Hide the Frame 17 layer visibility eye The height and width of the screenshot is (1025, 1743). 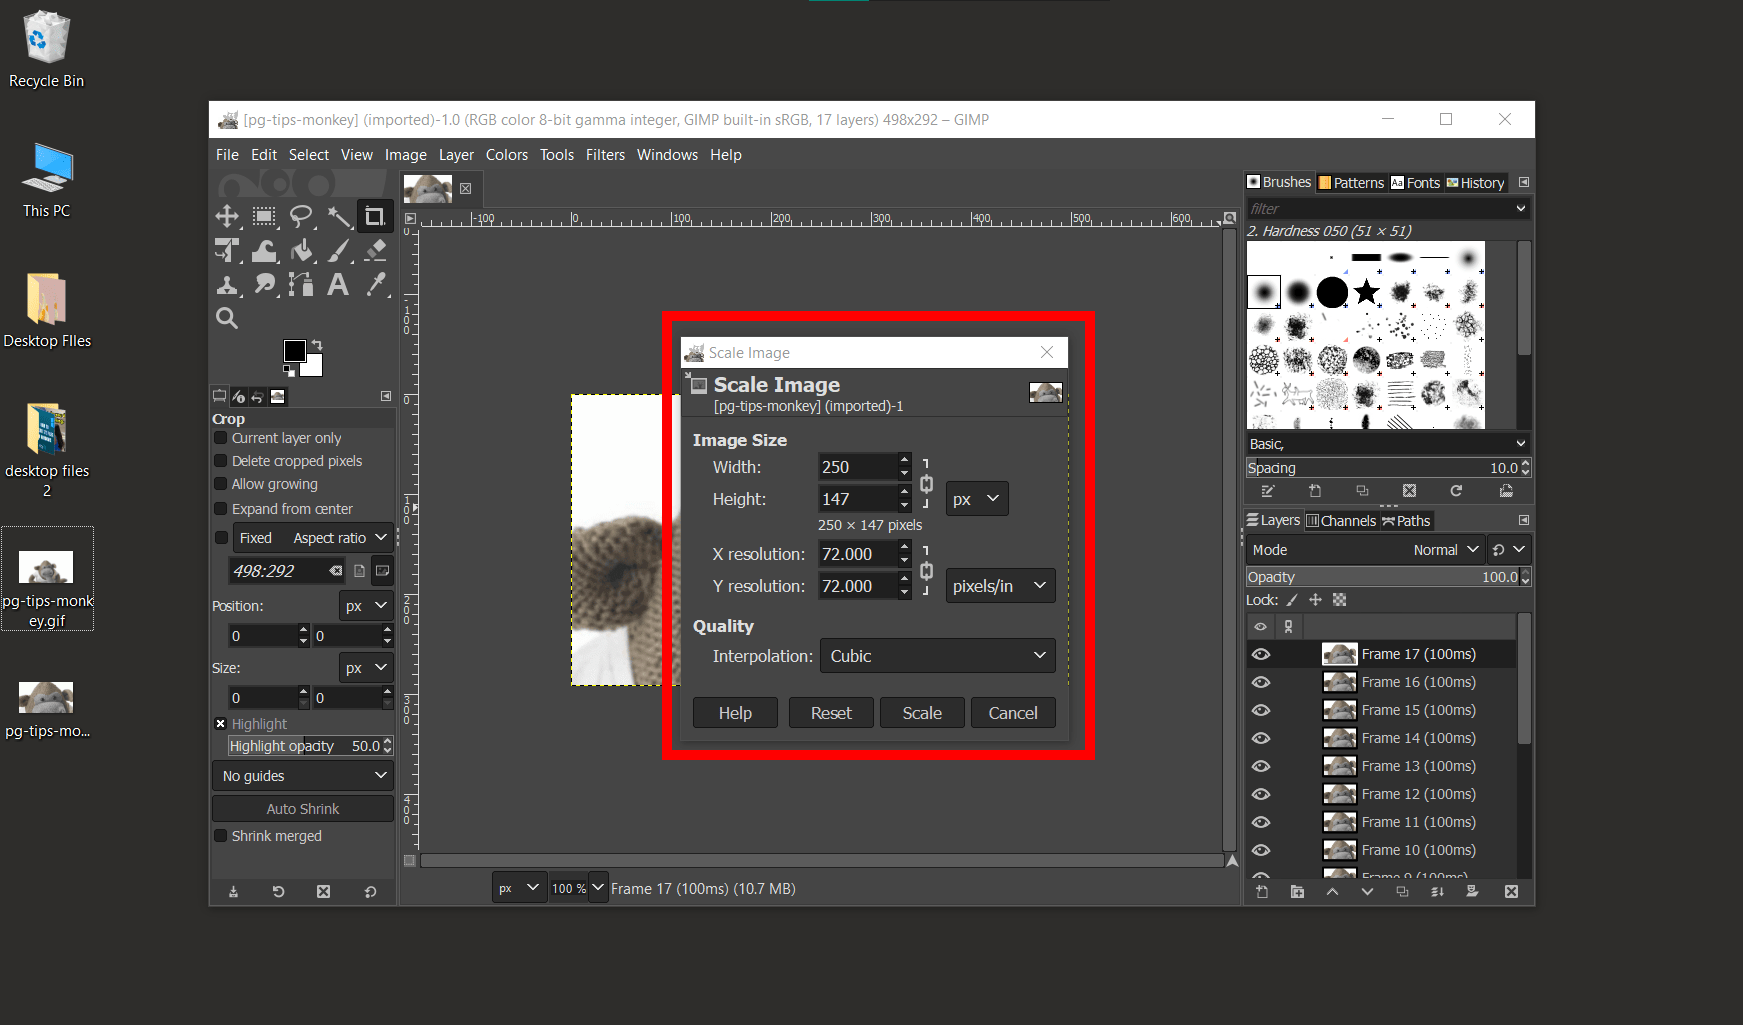click(x=1261, y=653)
